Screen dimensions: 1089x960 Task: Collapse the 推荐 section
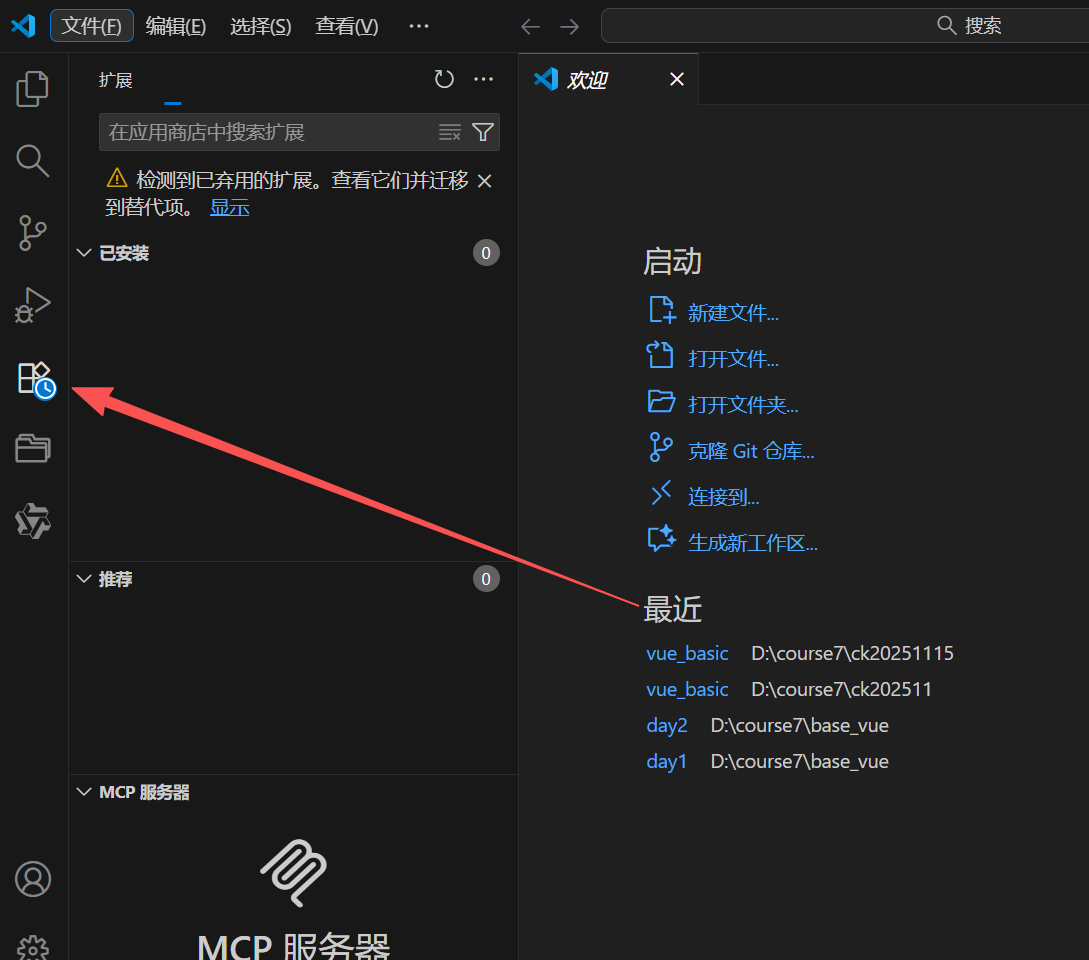(84, 579)
